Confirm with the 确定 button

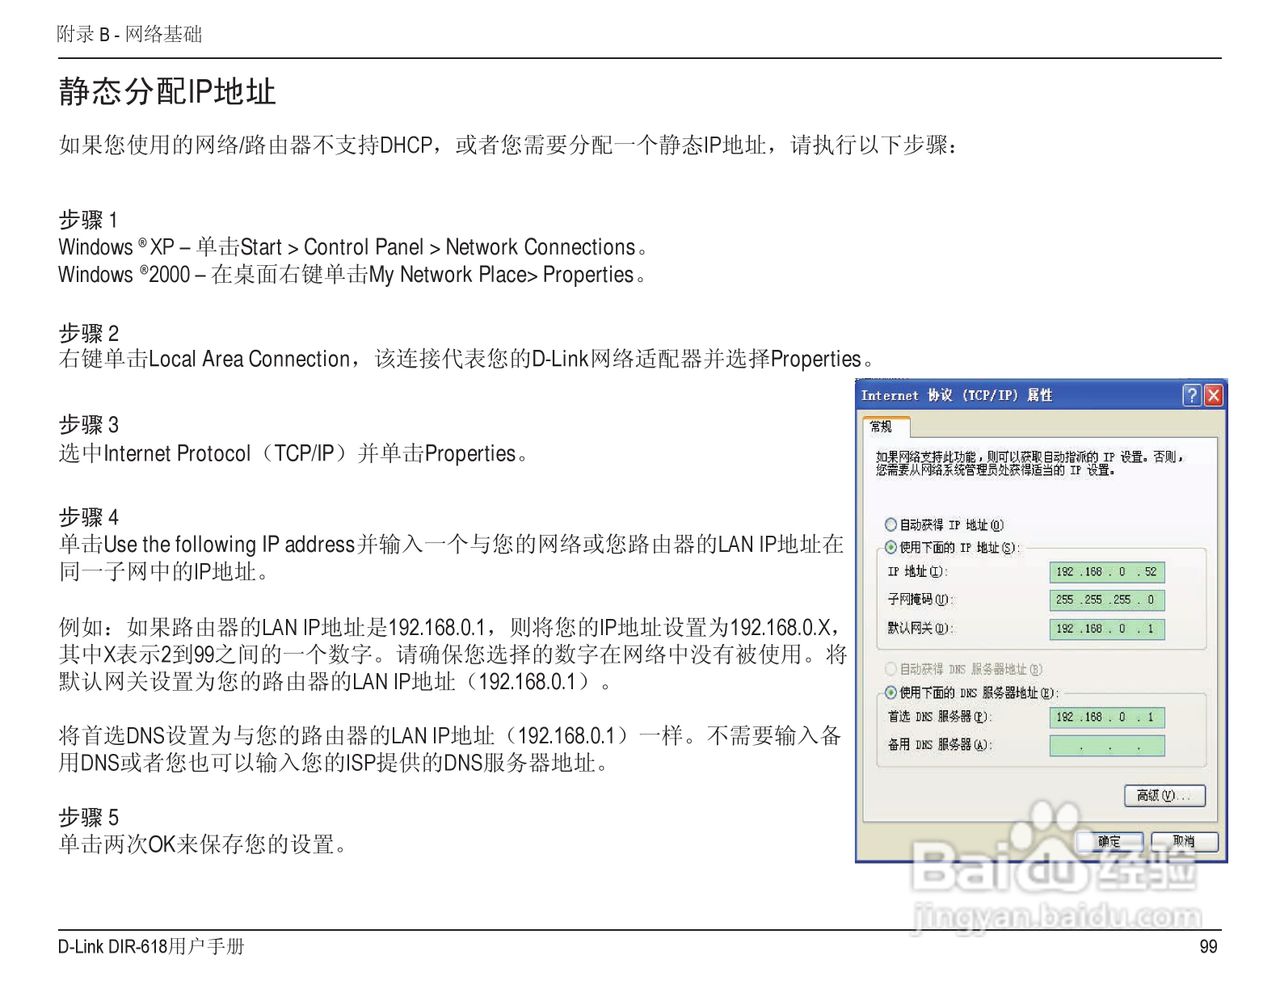(x=1109, y=841)
